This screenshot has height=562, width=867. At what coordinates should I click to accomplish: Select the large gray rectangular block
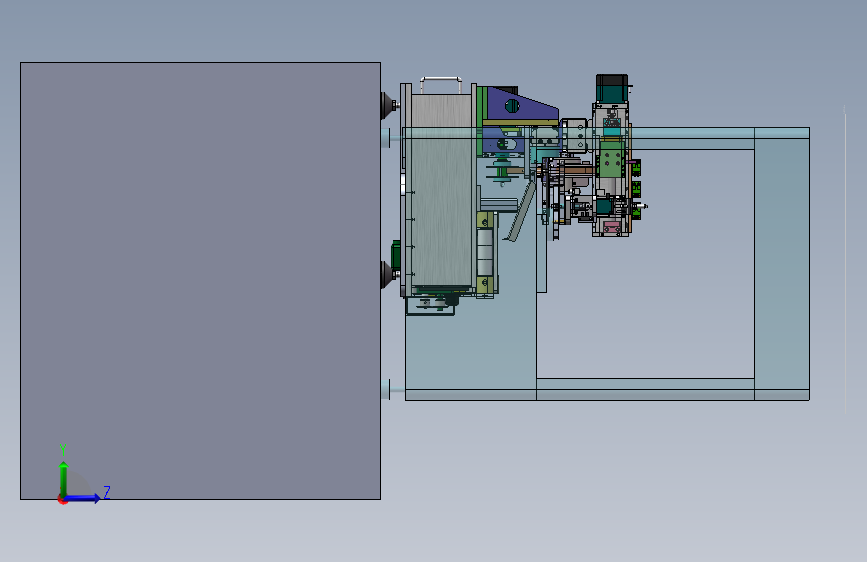[x=200, y=280]
